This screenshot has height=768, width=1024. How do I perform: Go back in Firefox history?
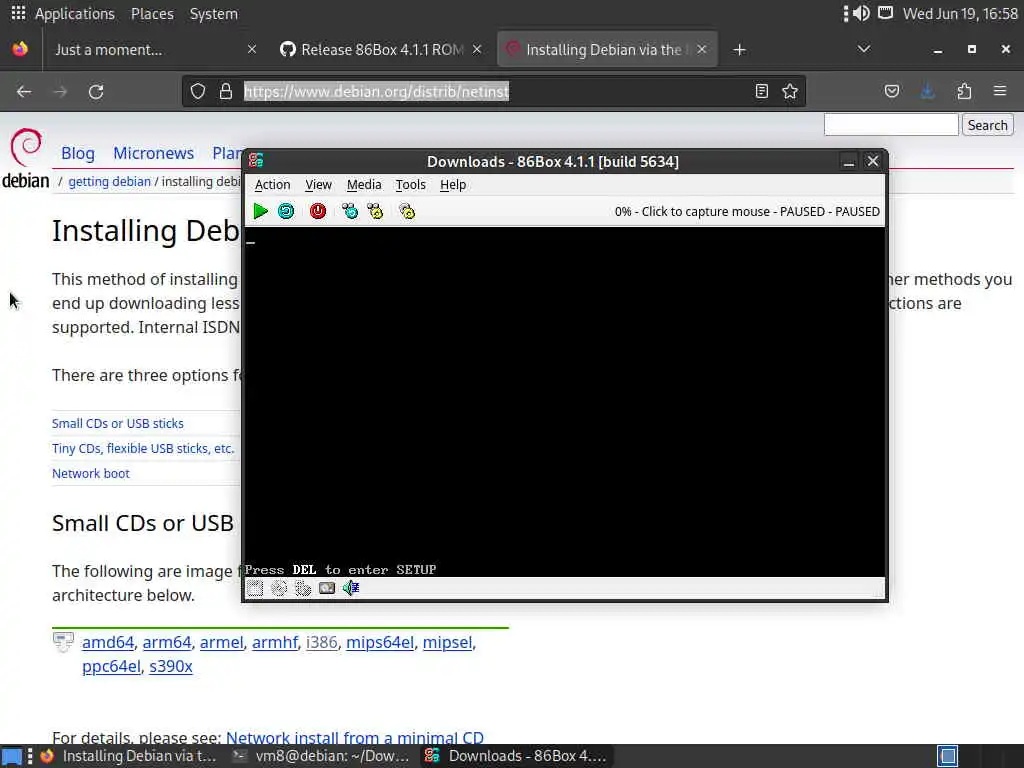(x=24, y=91)
